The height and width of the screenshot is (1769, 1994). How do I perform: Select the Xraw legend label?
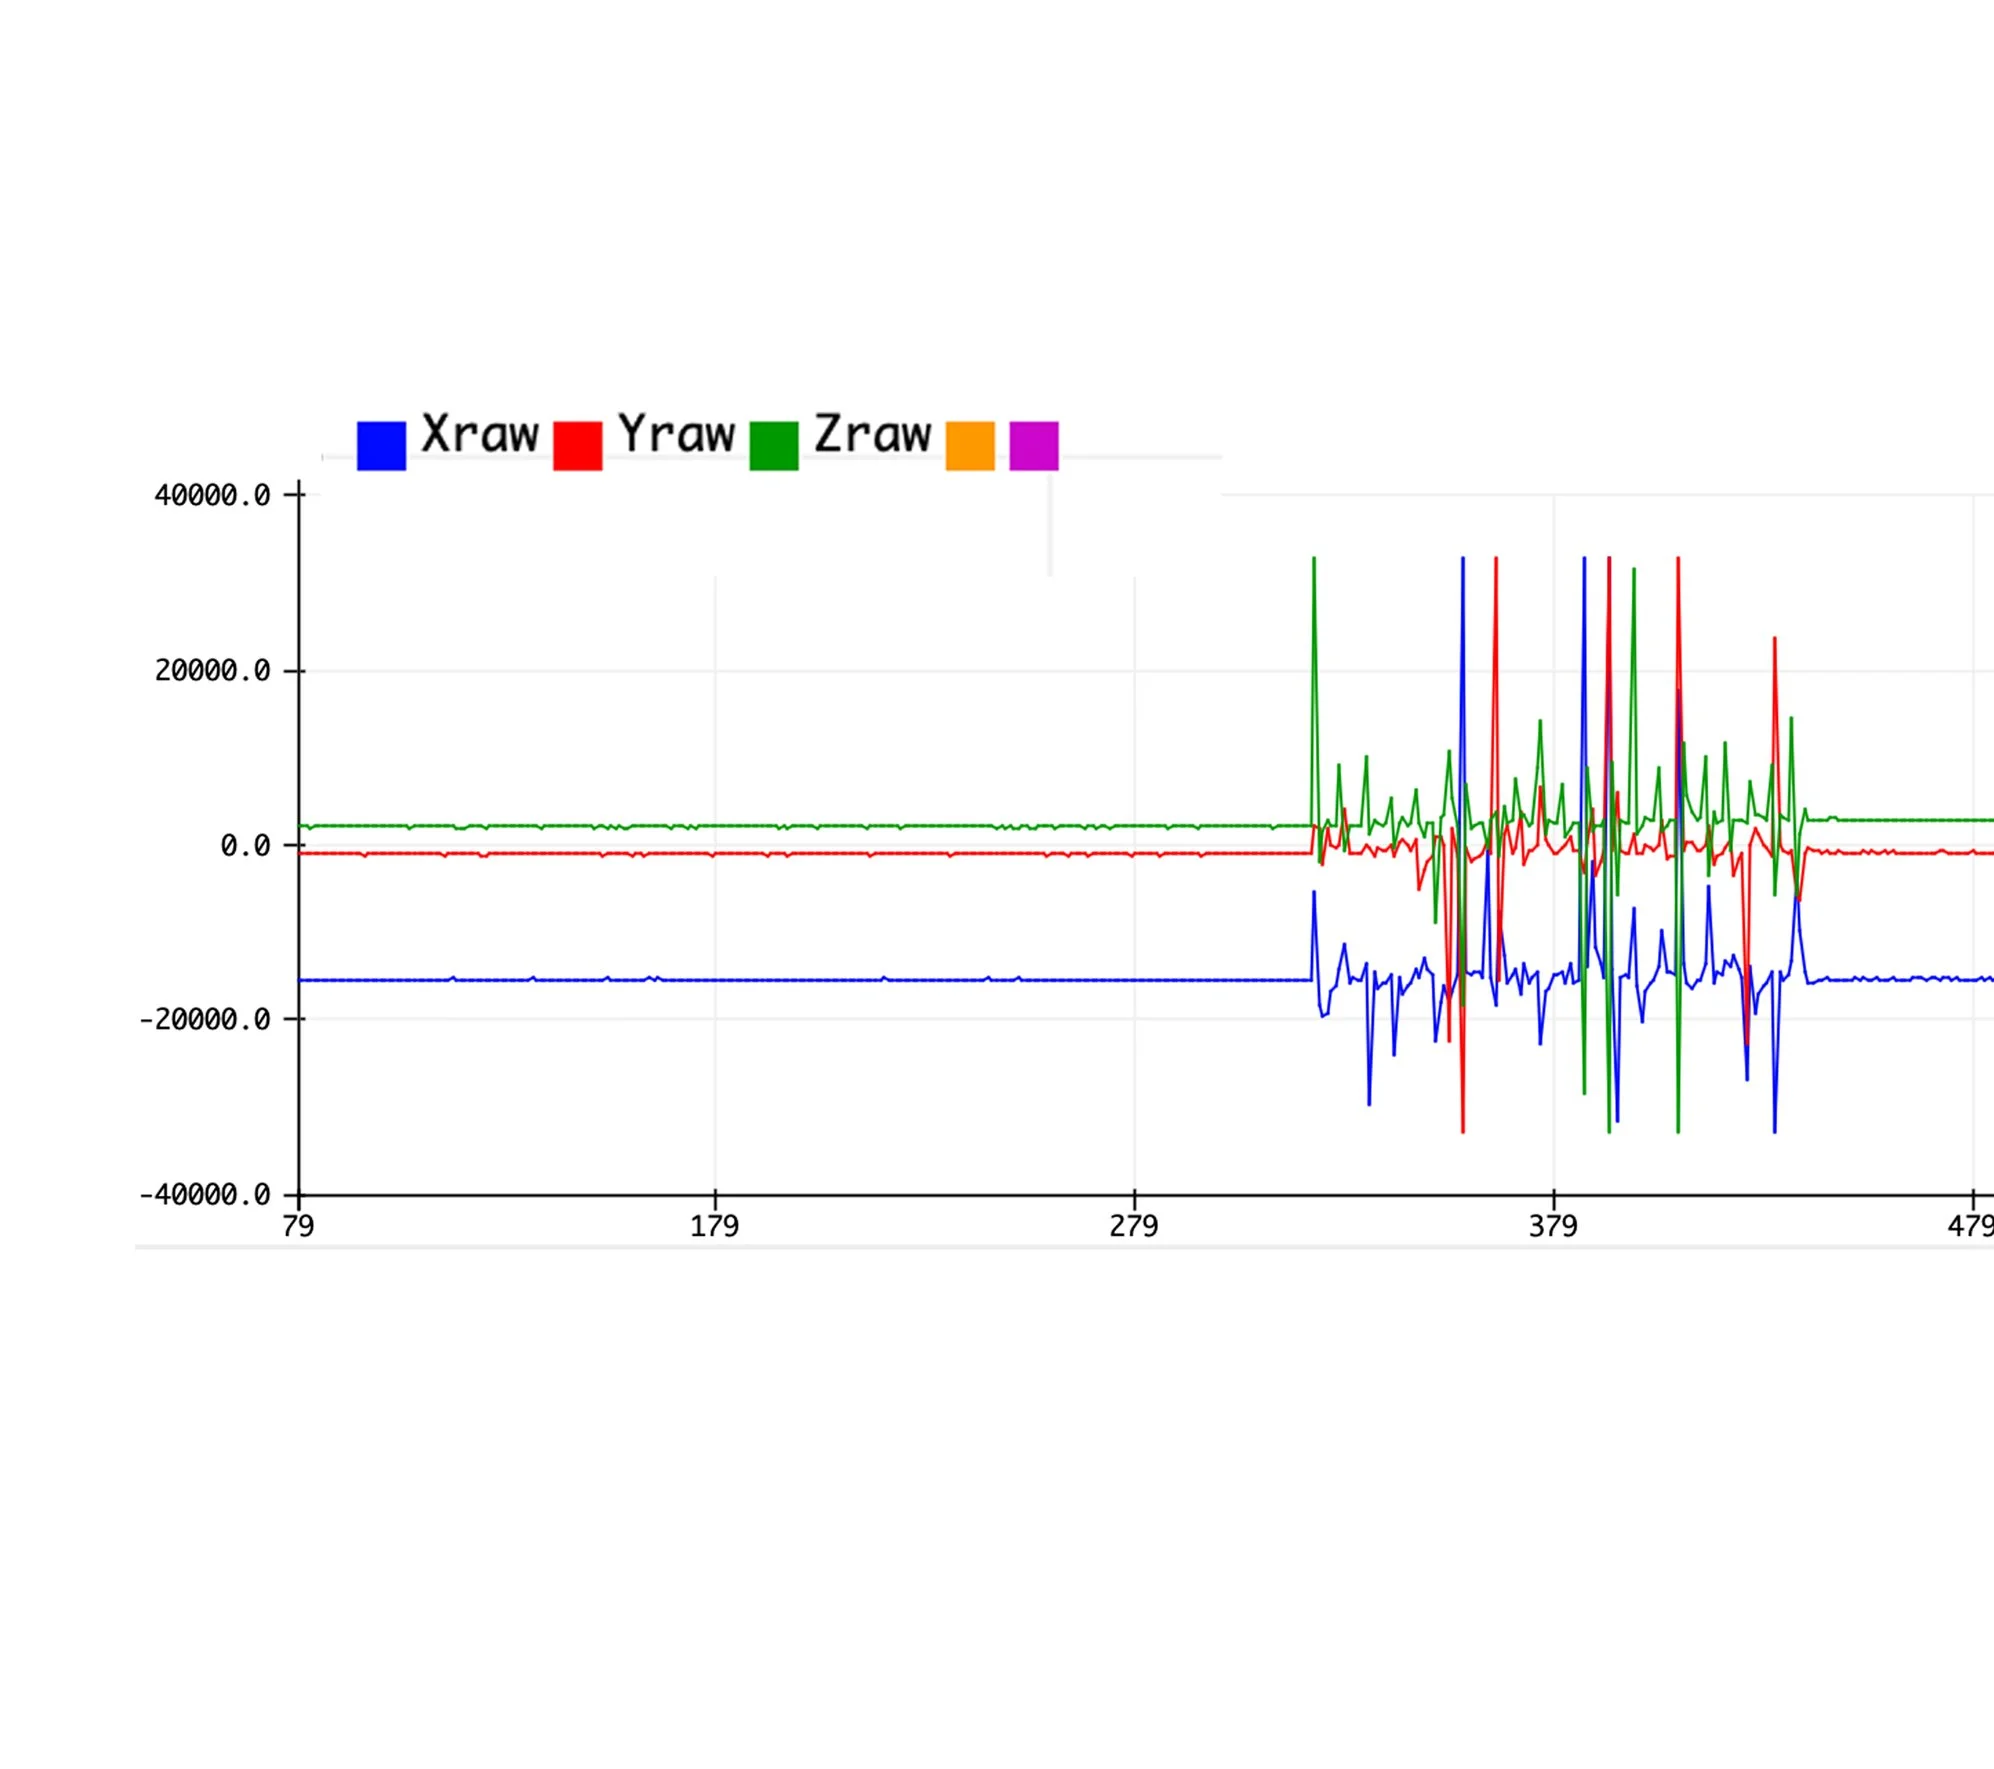point(480,434)
